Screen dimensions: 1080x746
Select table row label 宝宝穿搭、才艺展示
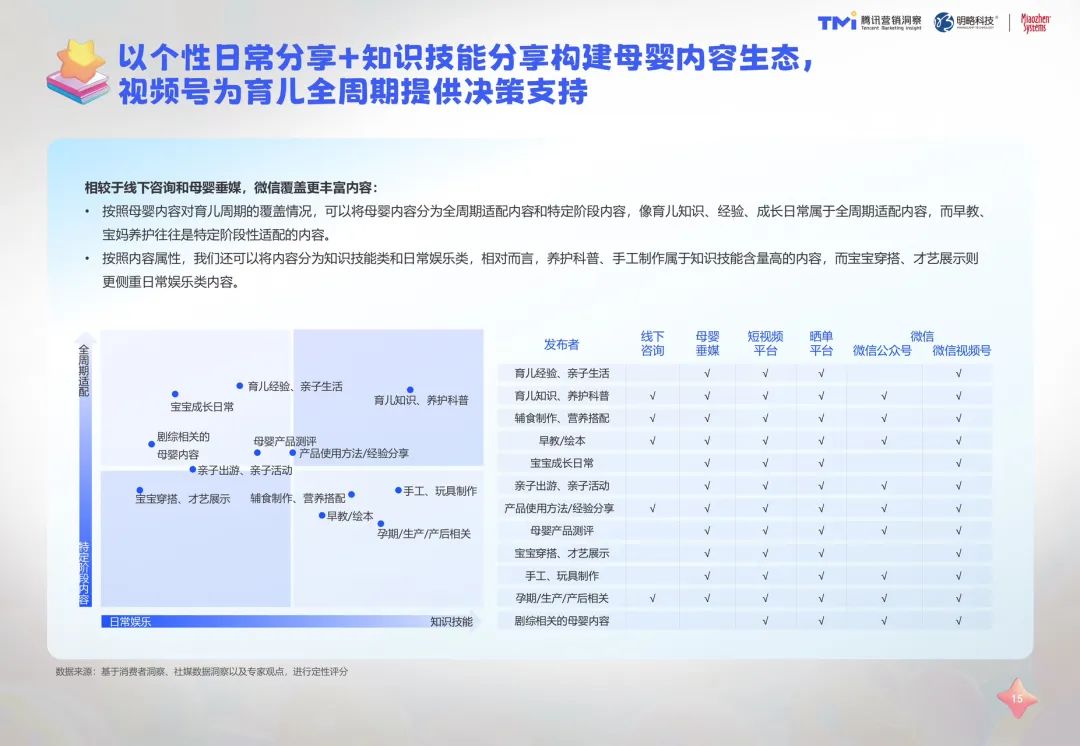point(561,553)
